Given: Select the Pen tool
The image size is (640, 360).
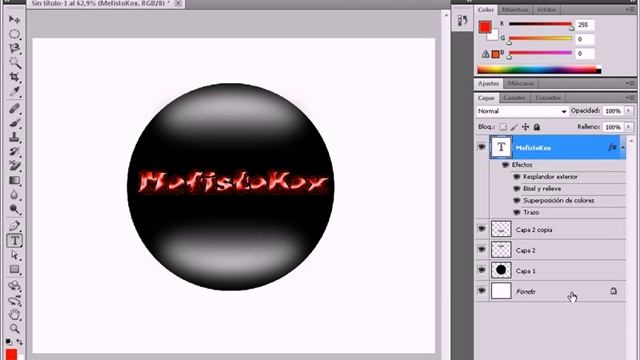Looking at the screenshot, I should (14, 226).
